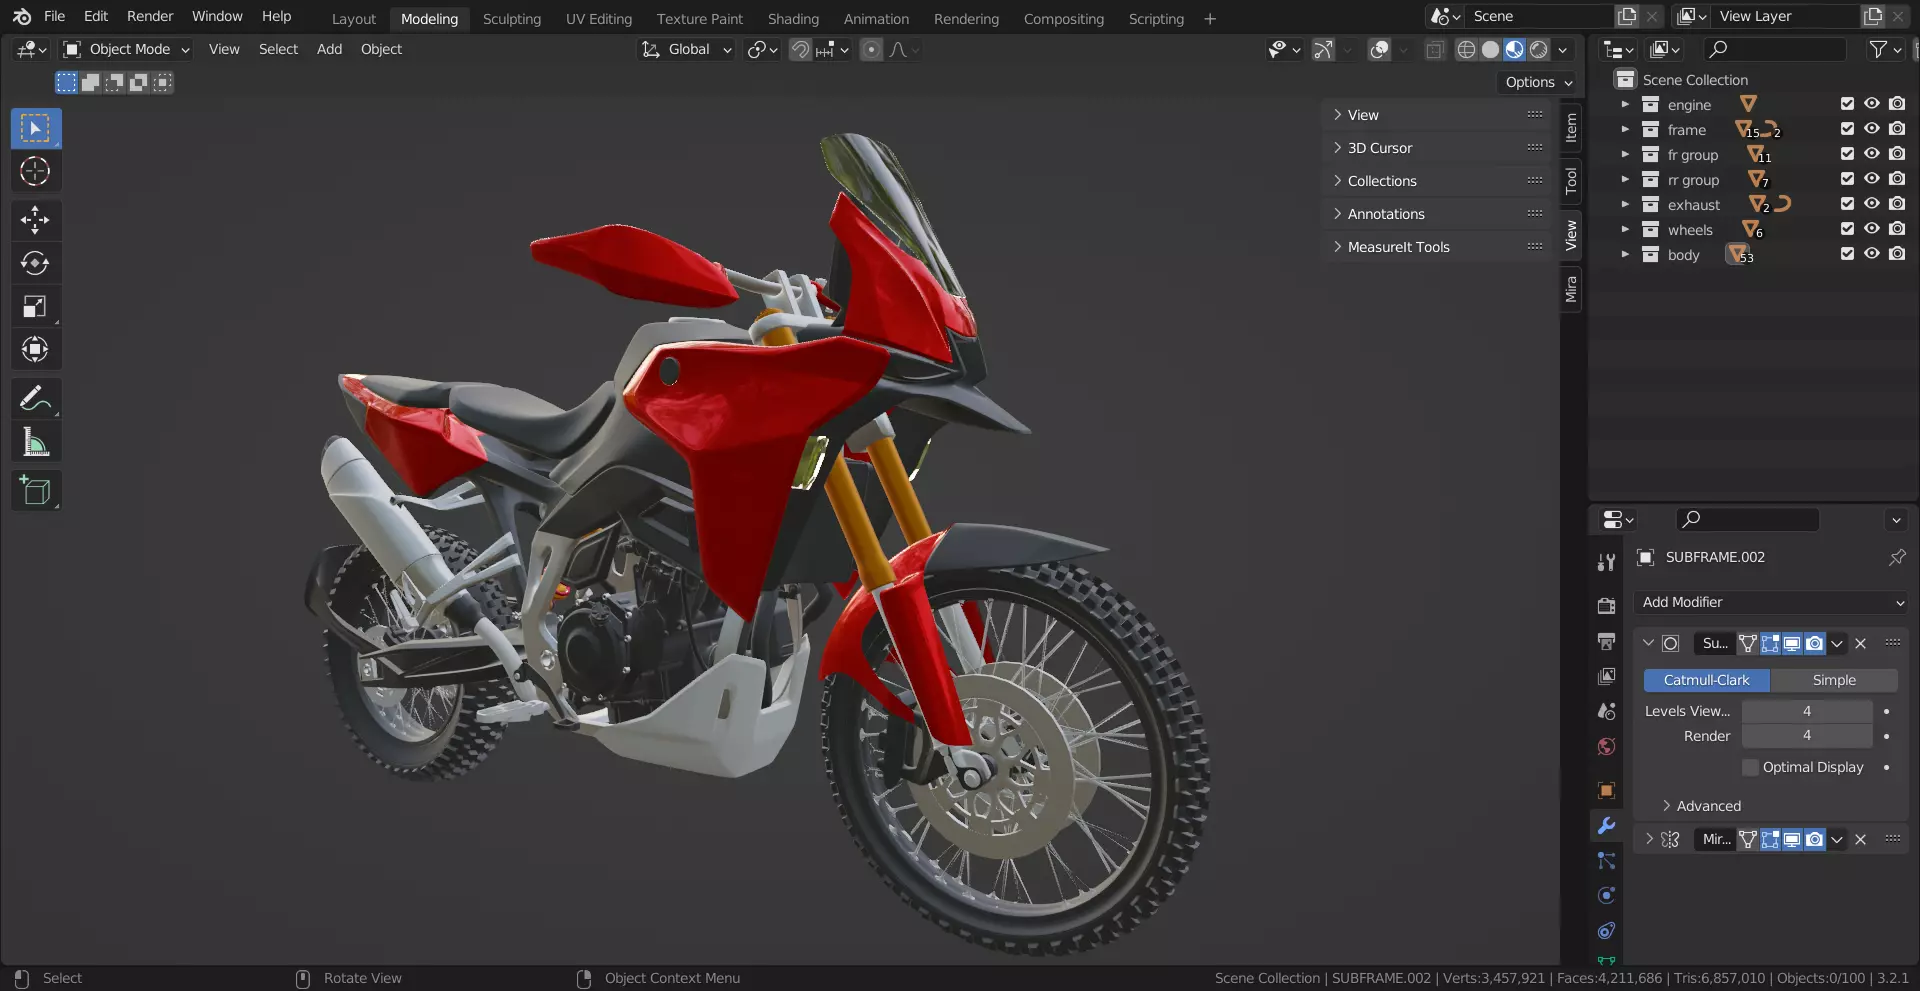
Task: Switch to solid viewport shading
Action: (x=1490, y=49)
